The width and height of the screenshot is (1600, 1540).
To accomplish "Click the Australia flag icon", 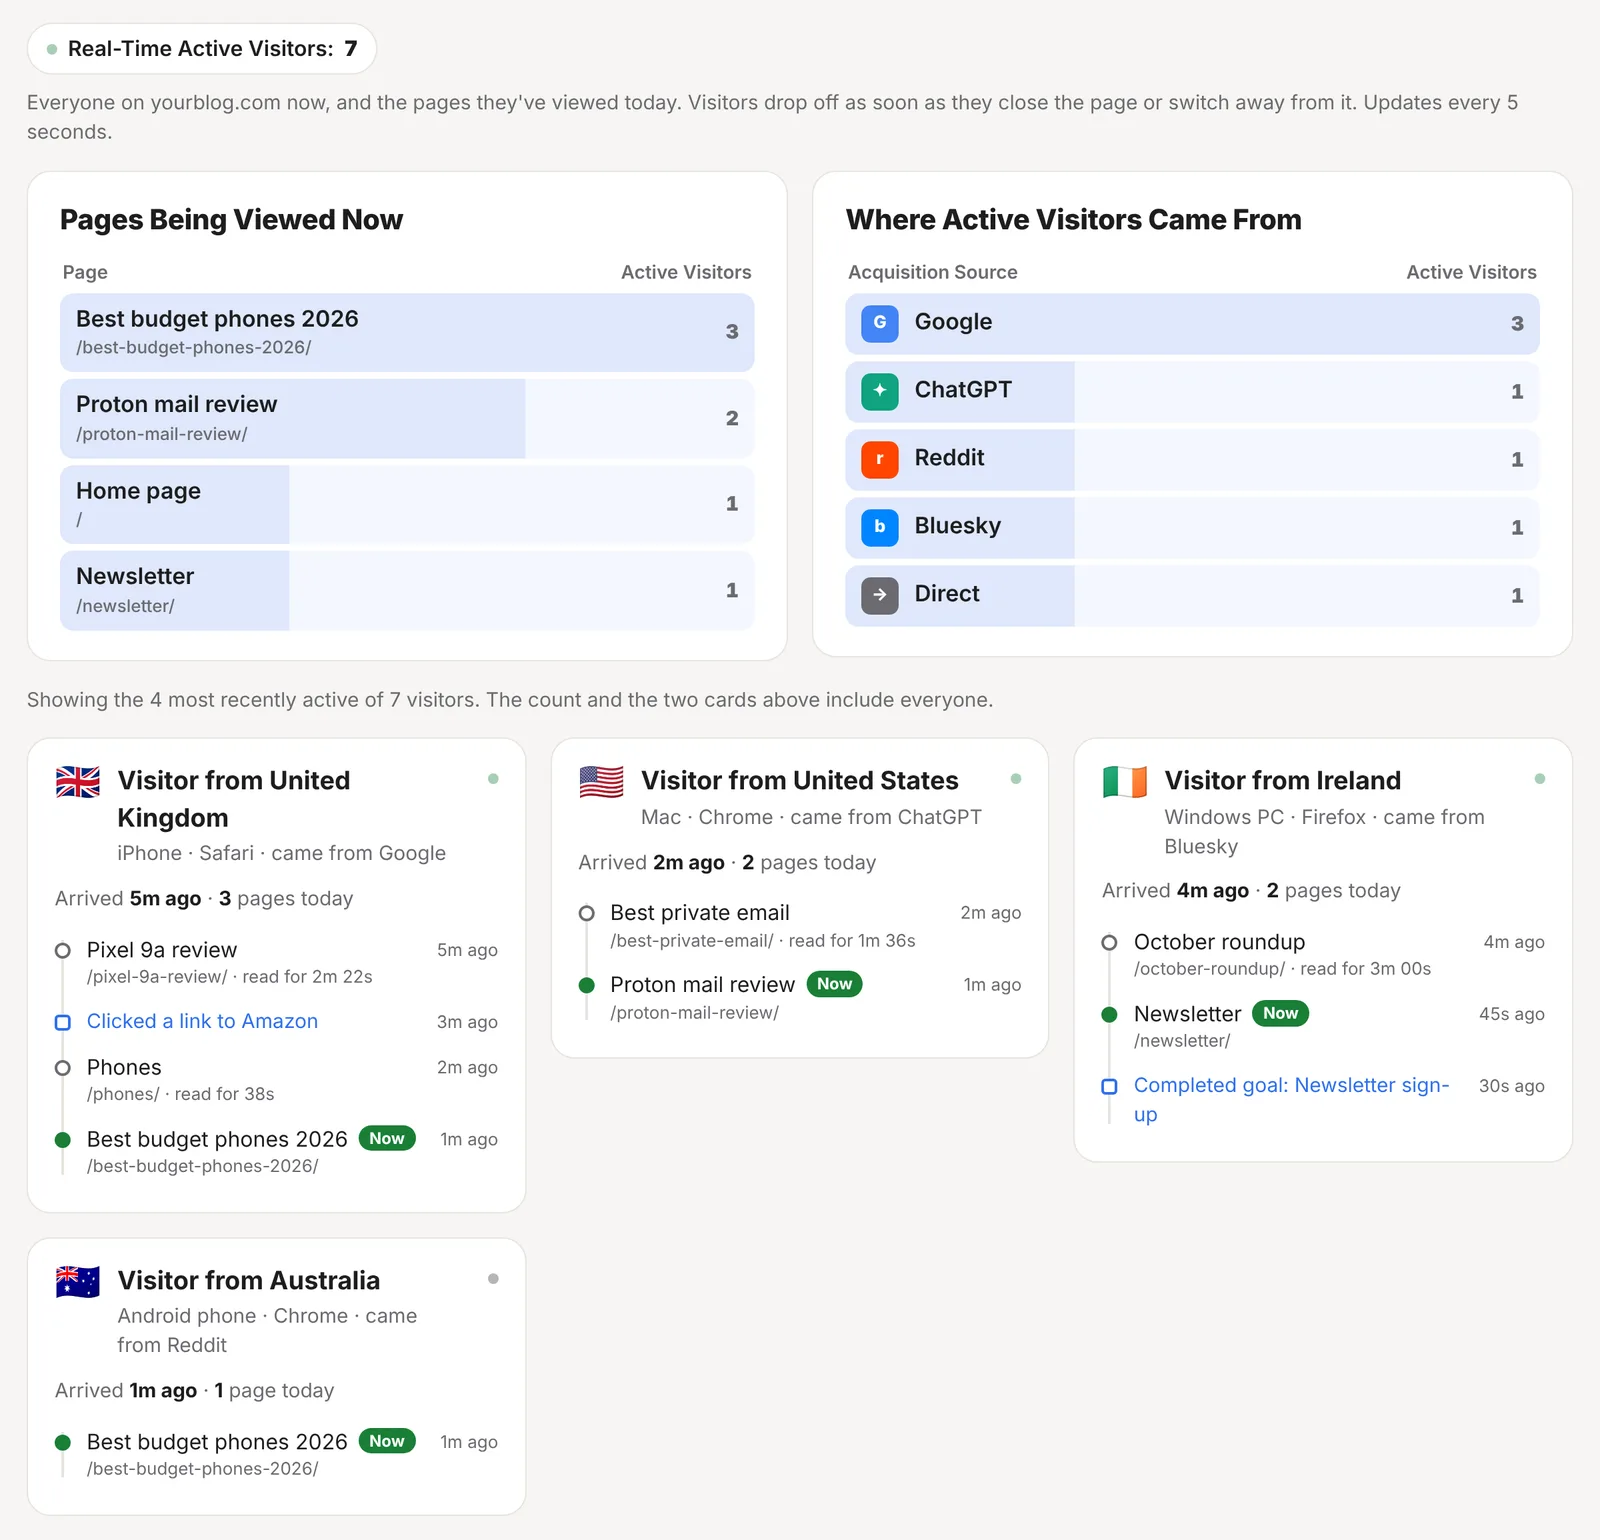I will click(78, 1281).
